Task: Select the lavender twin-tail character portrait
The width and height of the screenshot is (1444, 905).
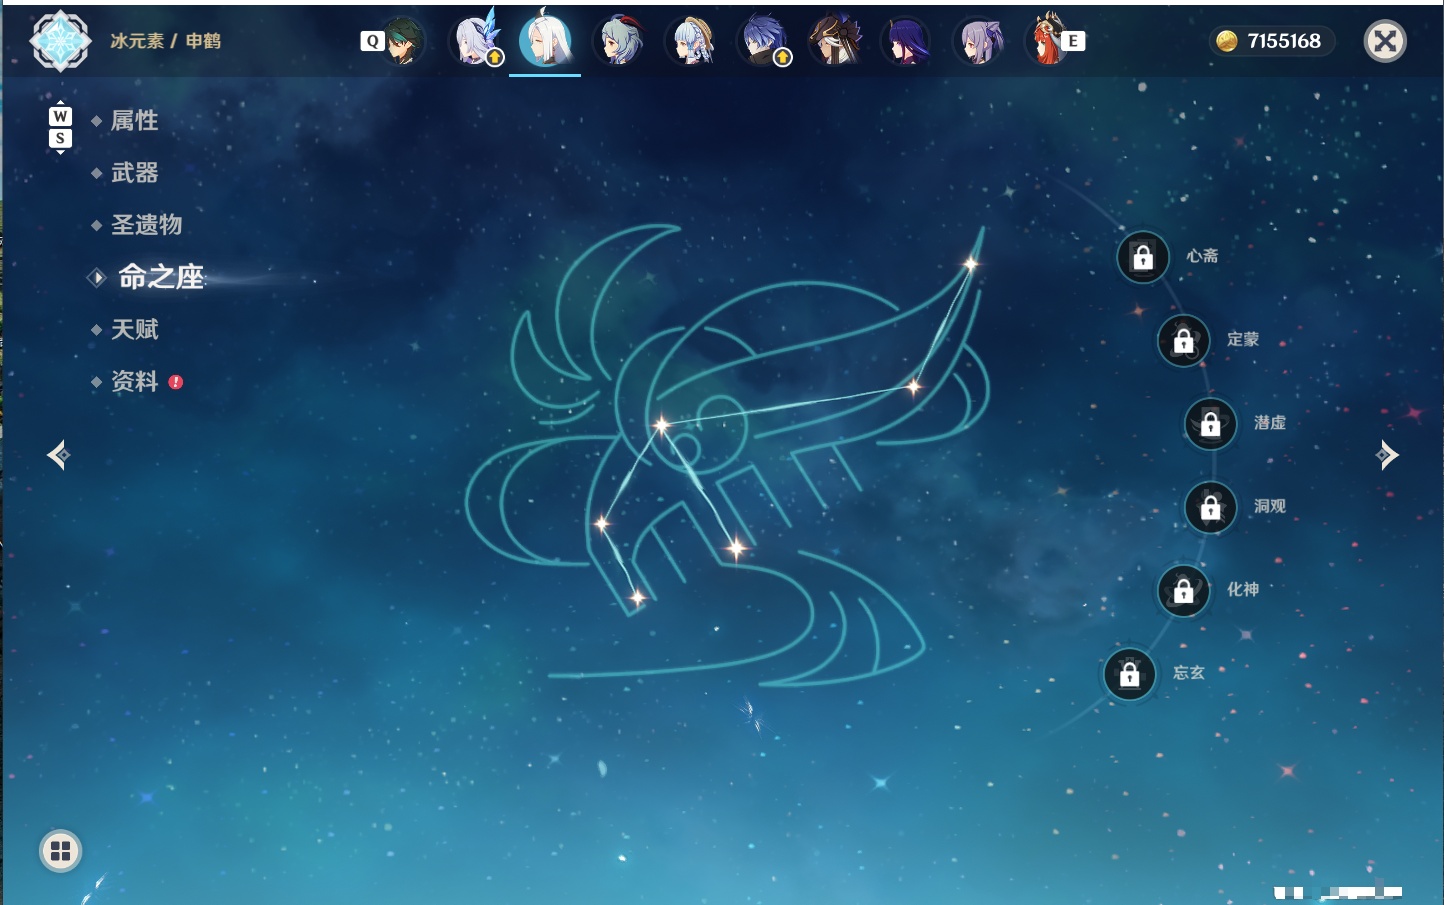Action: [980, 41]
